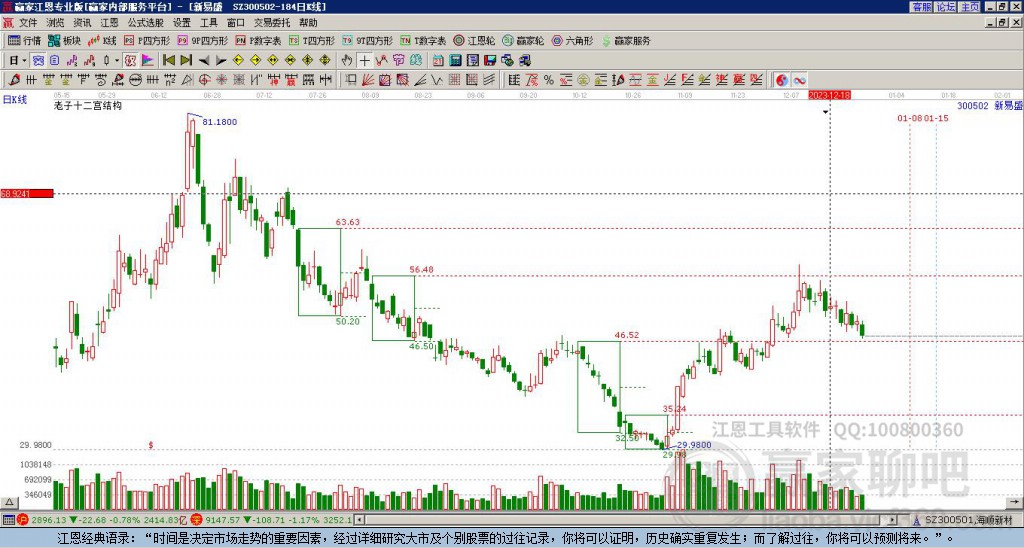The width and height of the screenshot is (1024, 548).
Task: Step chart right with black arrow
Action: (221, 61)
